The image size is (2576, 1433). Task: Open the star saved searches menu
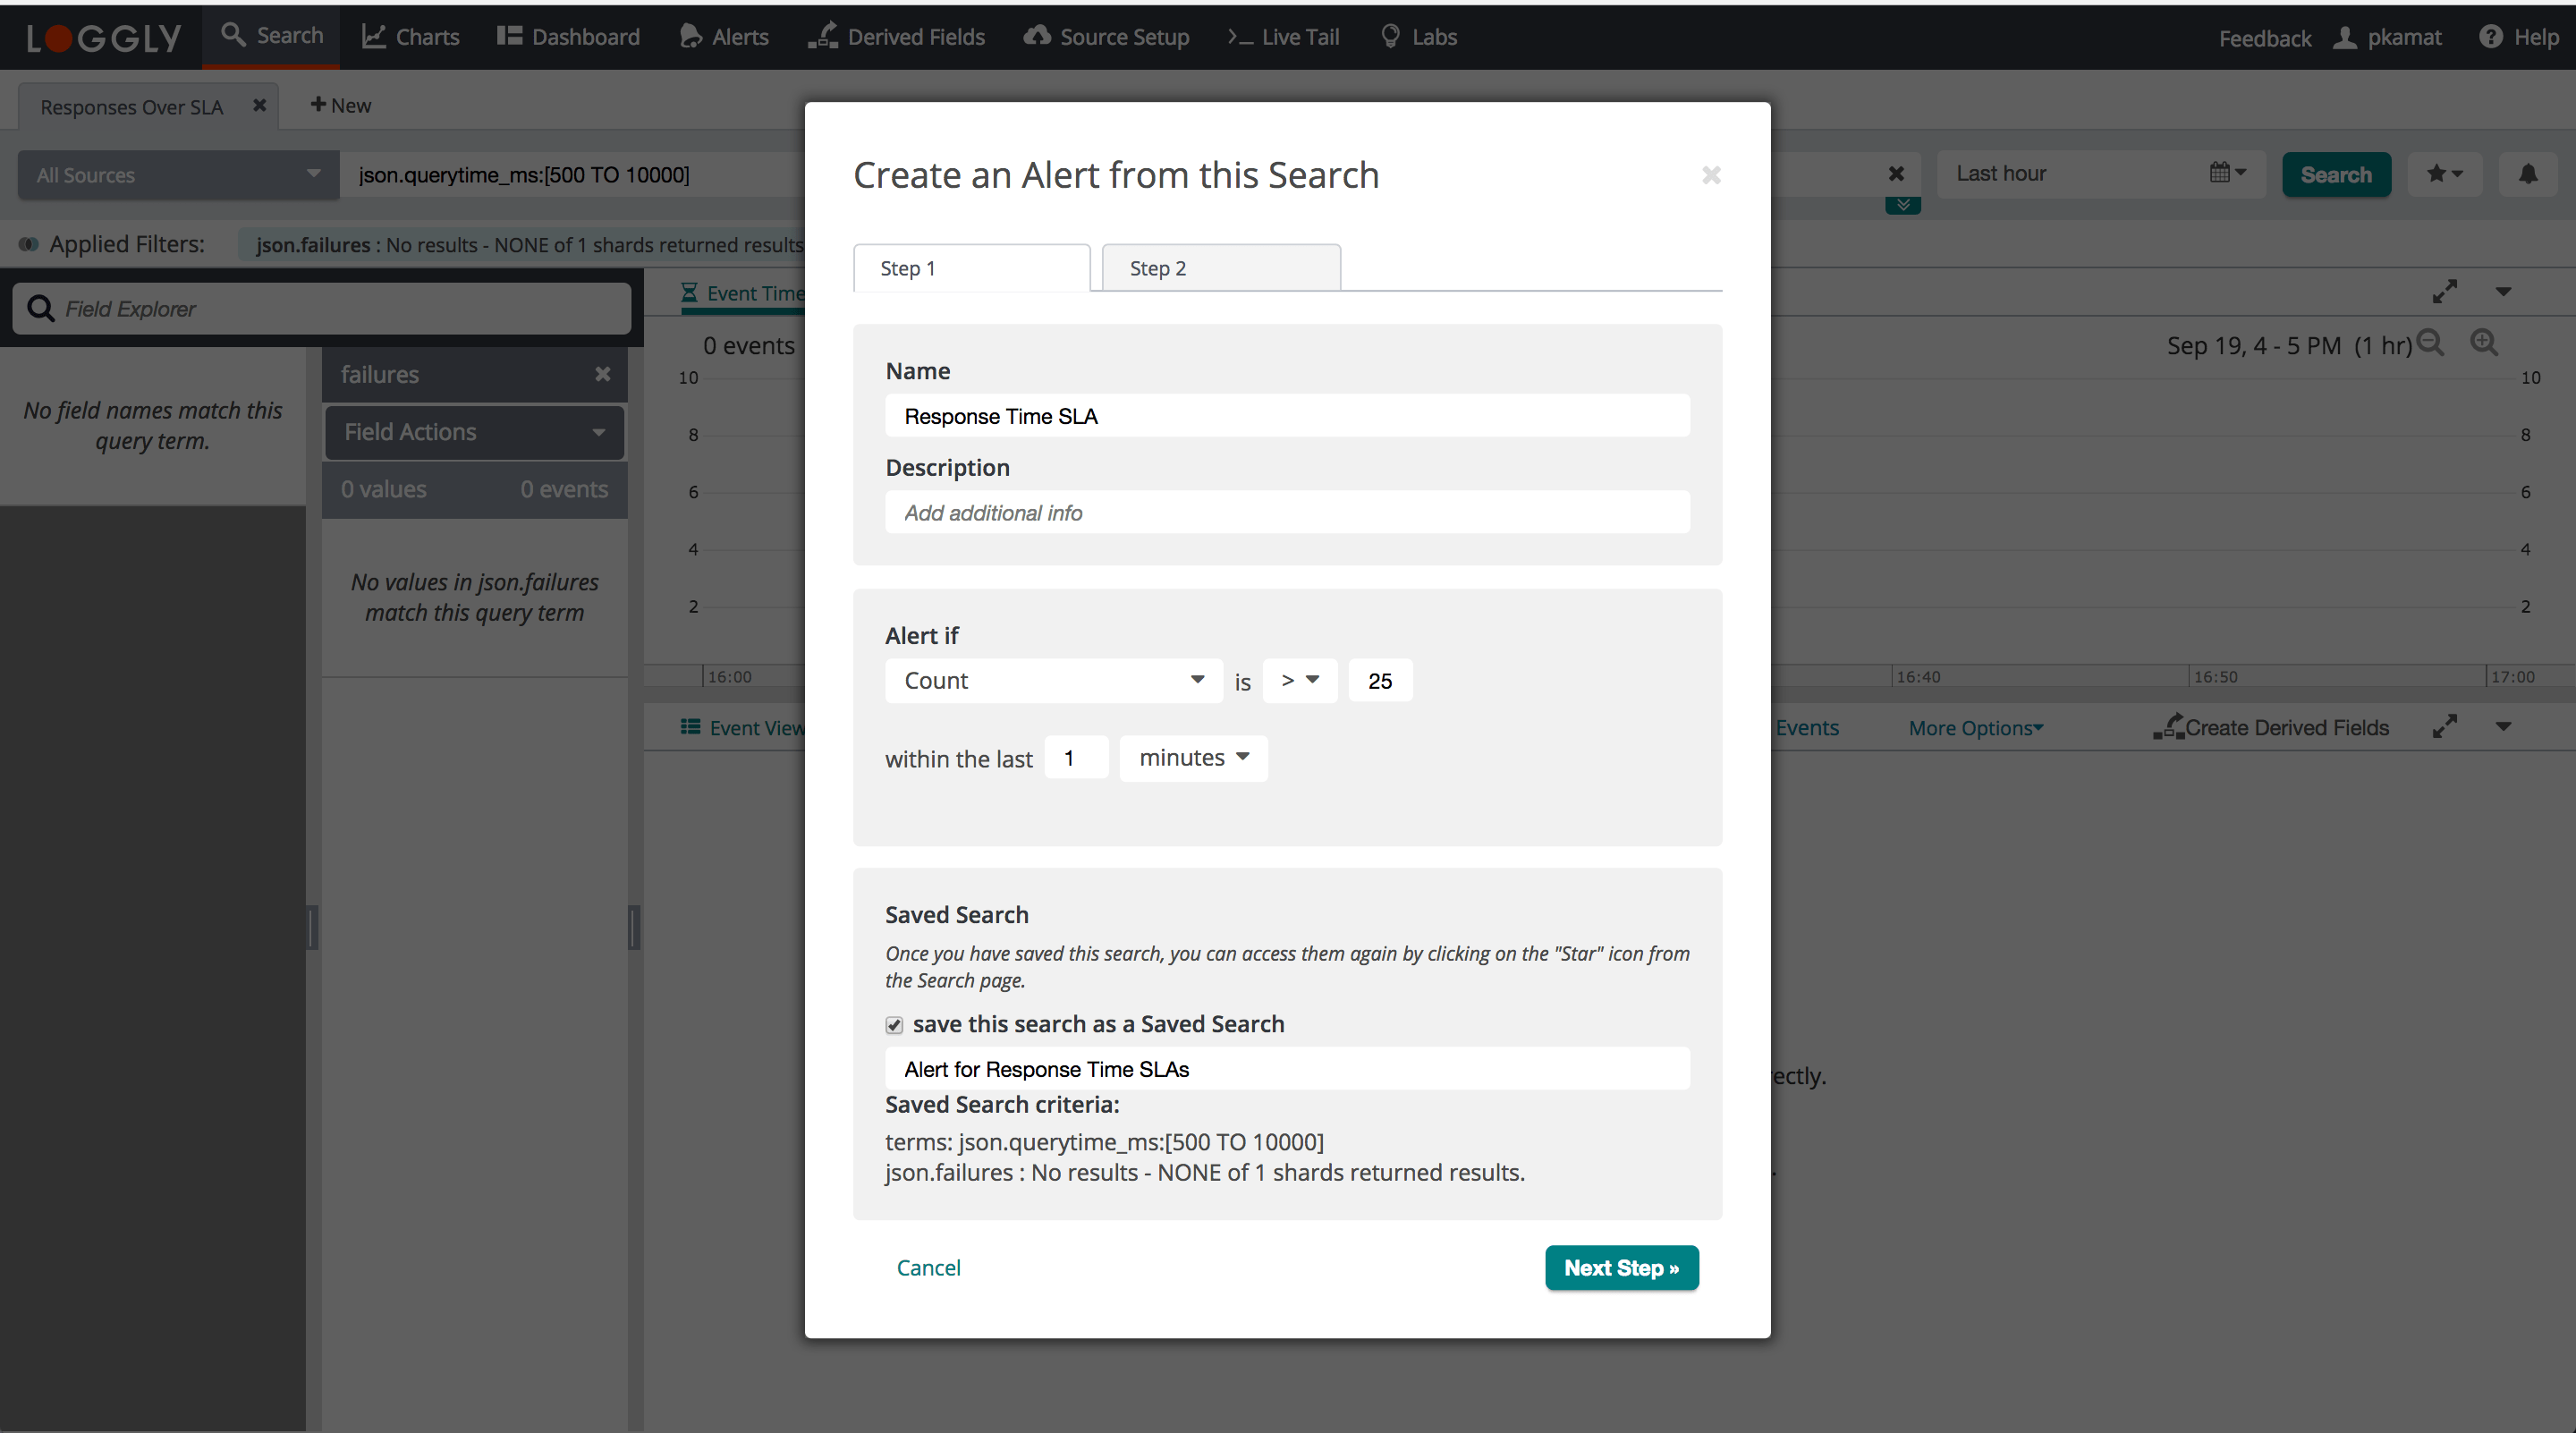click(x=2444, y=175)
